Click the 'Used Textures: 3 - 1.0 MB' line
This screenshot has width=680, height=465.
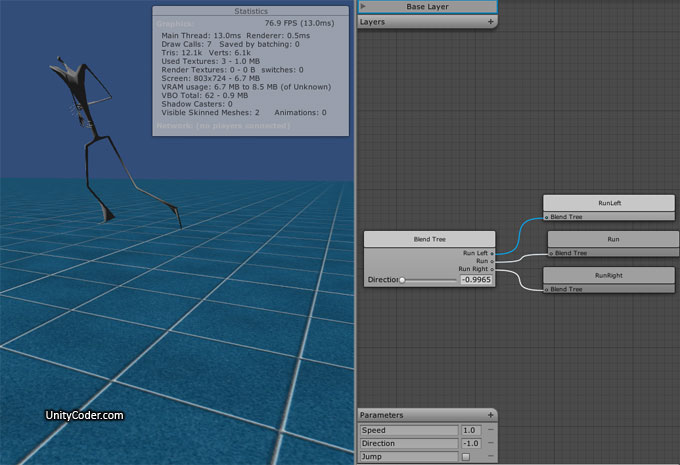[210, 61]
